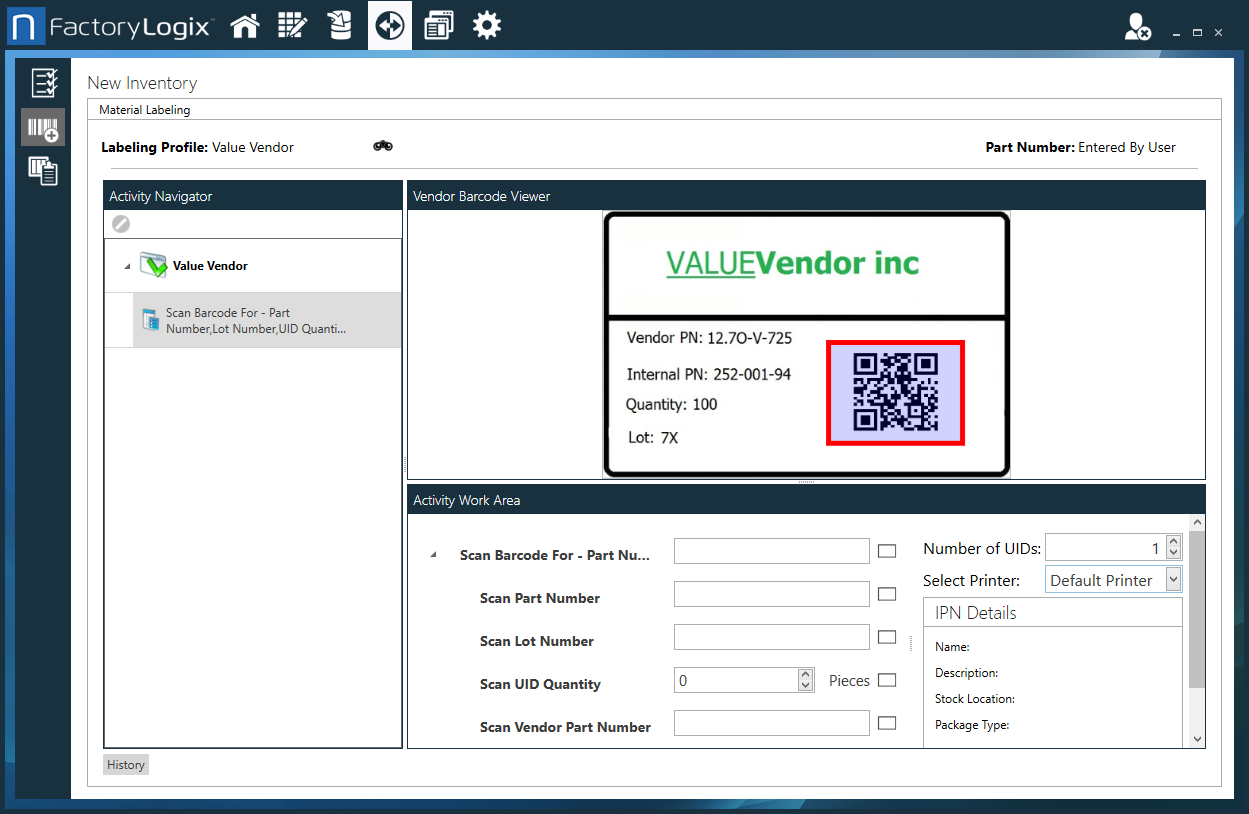Check the box next to Scan Part Number
Viewport: 1249px width, 814px height.
point(886,593)
